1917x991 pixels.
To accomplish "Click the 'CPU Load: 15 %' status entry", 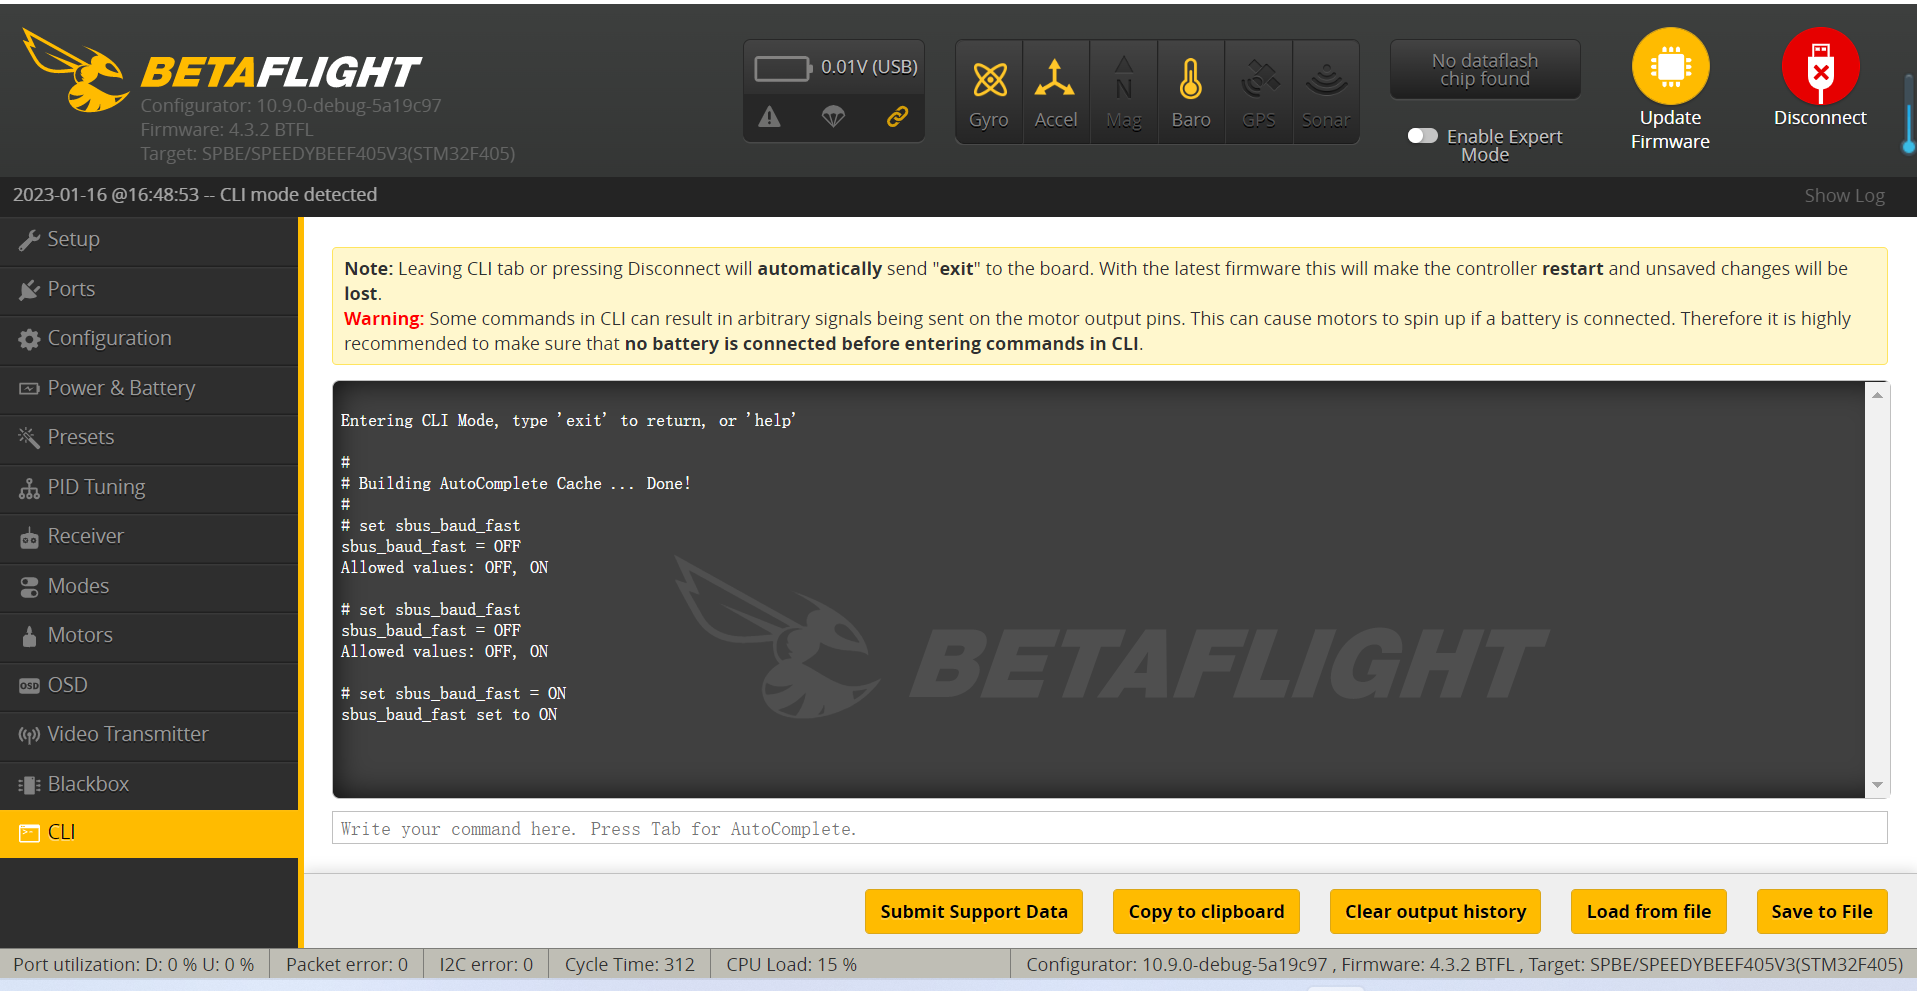I will [x=791, y=965].
